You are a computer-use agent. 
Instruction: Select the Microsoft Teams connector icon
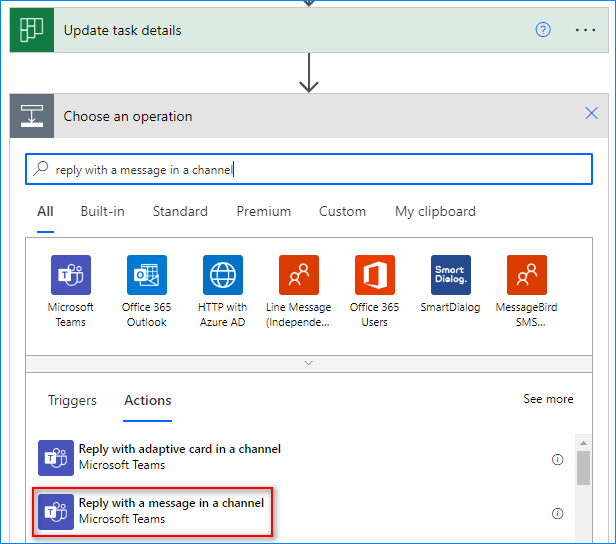coord(71,275)
